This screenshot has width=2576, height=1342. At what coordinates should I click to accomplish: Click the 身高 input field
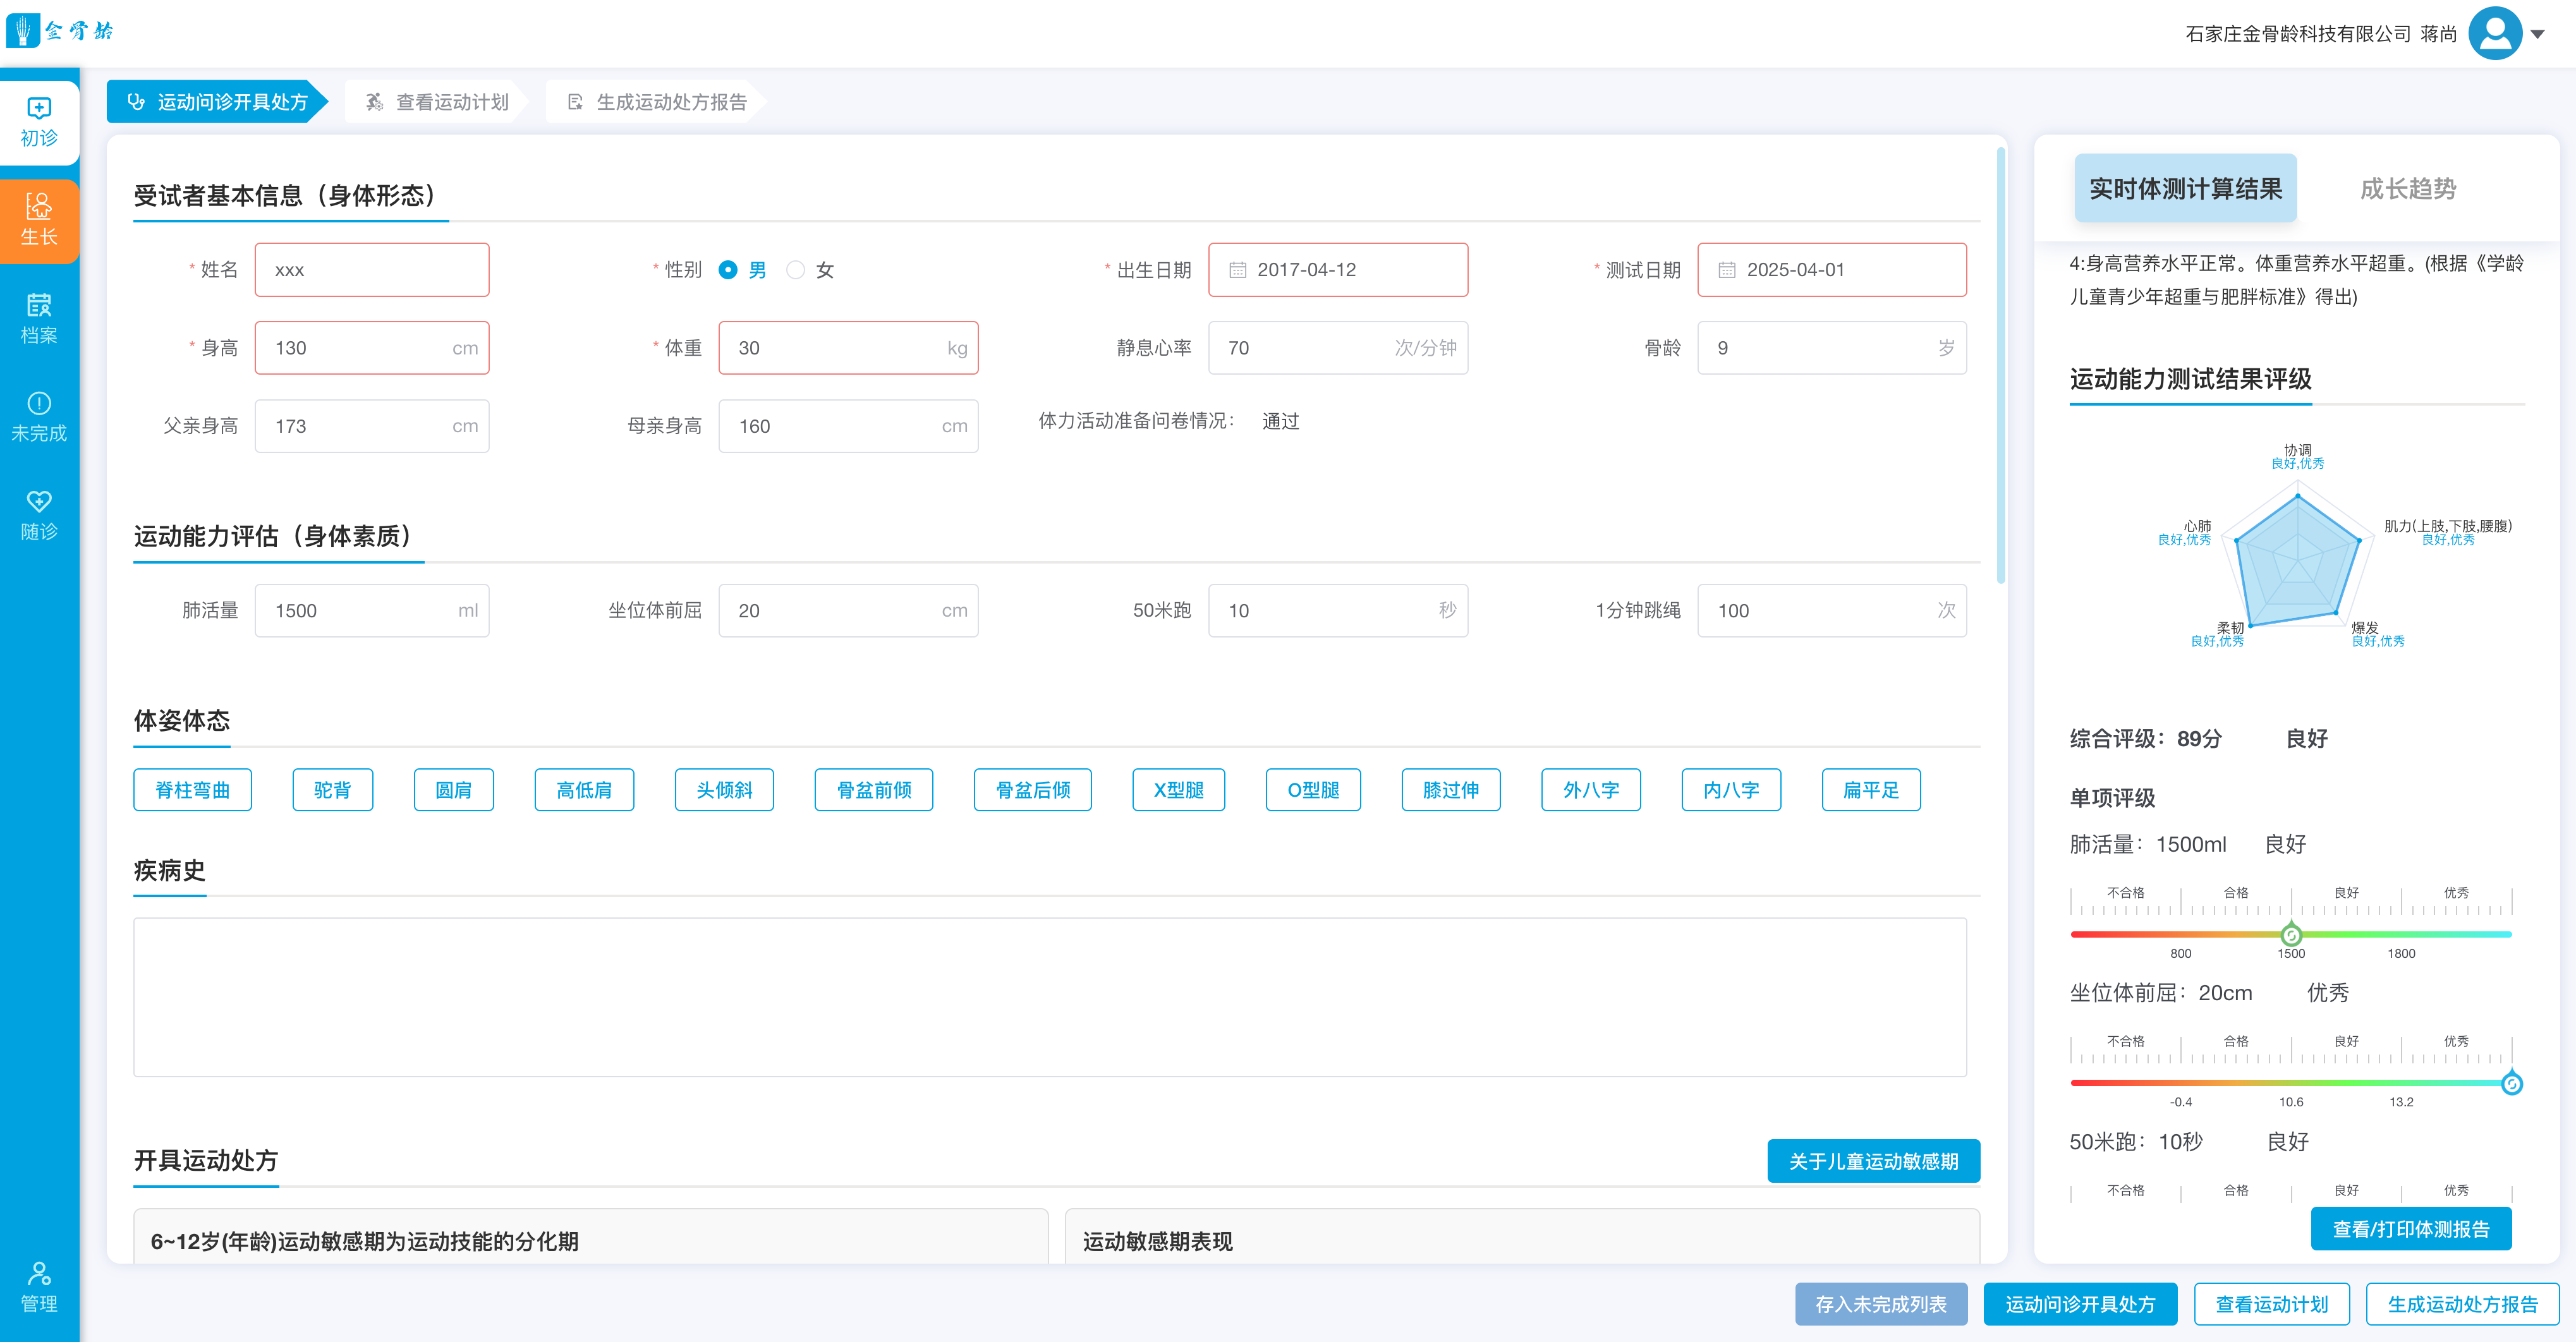coord(372,348)
